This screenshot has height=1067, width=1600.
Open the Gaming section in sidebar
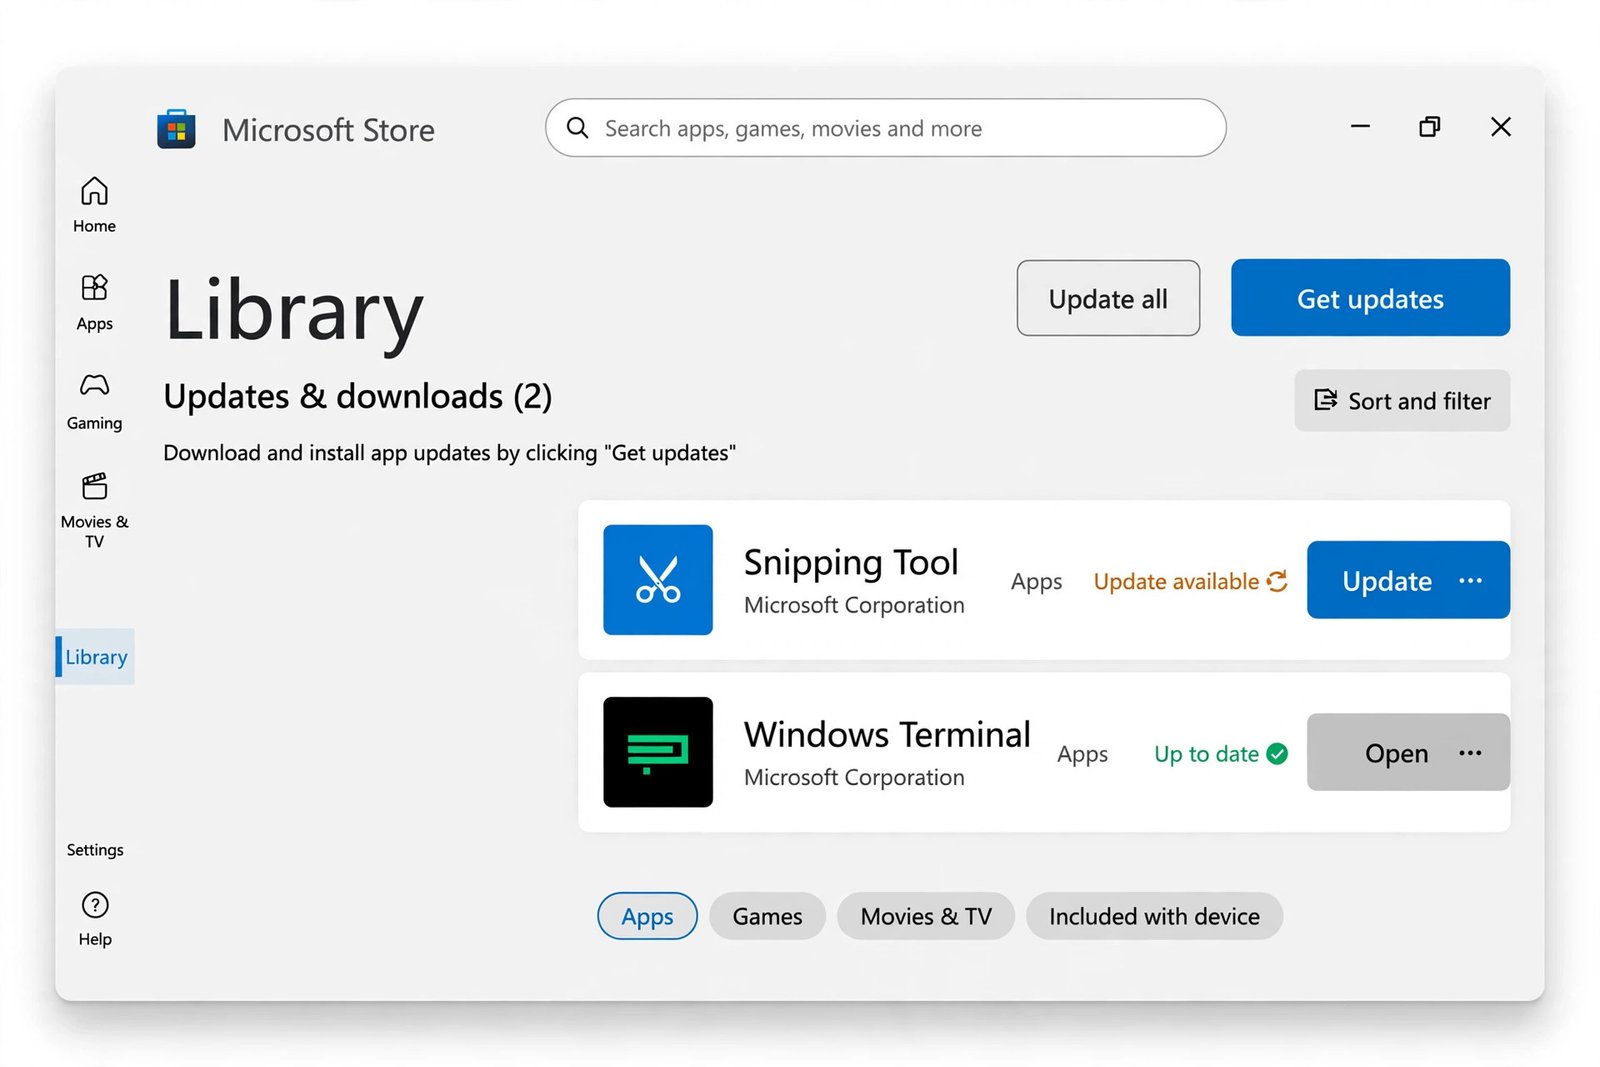[x=94, y=402]
